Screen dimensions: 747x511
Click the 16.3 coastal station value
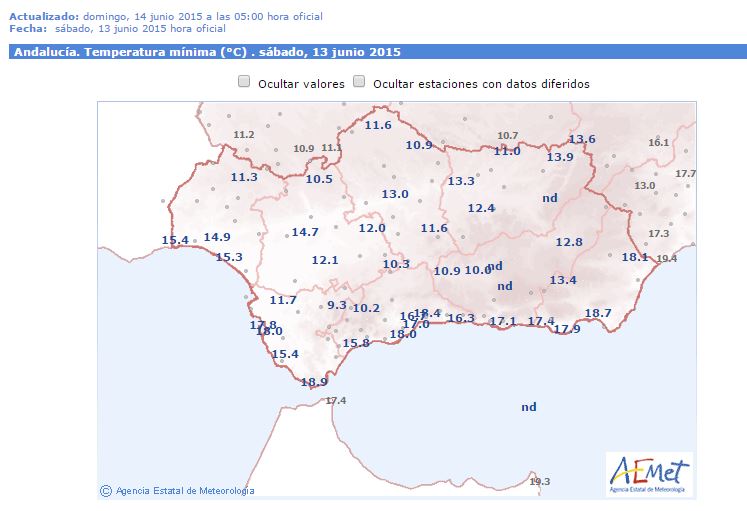[x=461, y=318]
